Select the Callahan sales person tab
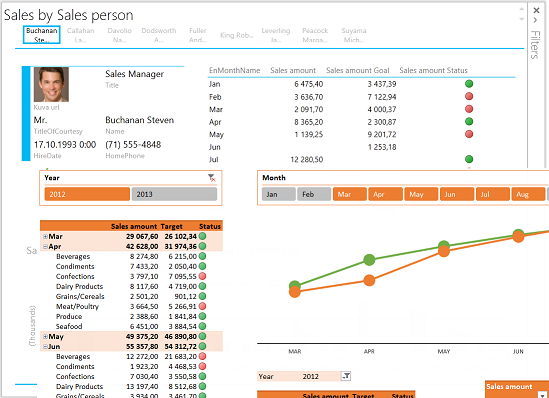This screenshot has height=398, width=549. (81, 35)
